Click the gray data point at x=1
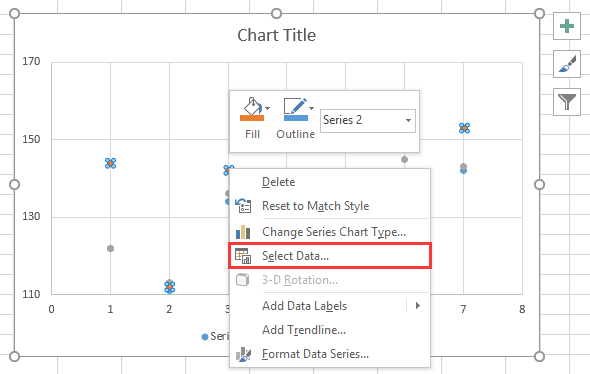The image size is (590, 374). [110, 248]
